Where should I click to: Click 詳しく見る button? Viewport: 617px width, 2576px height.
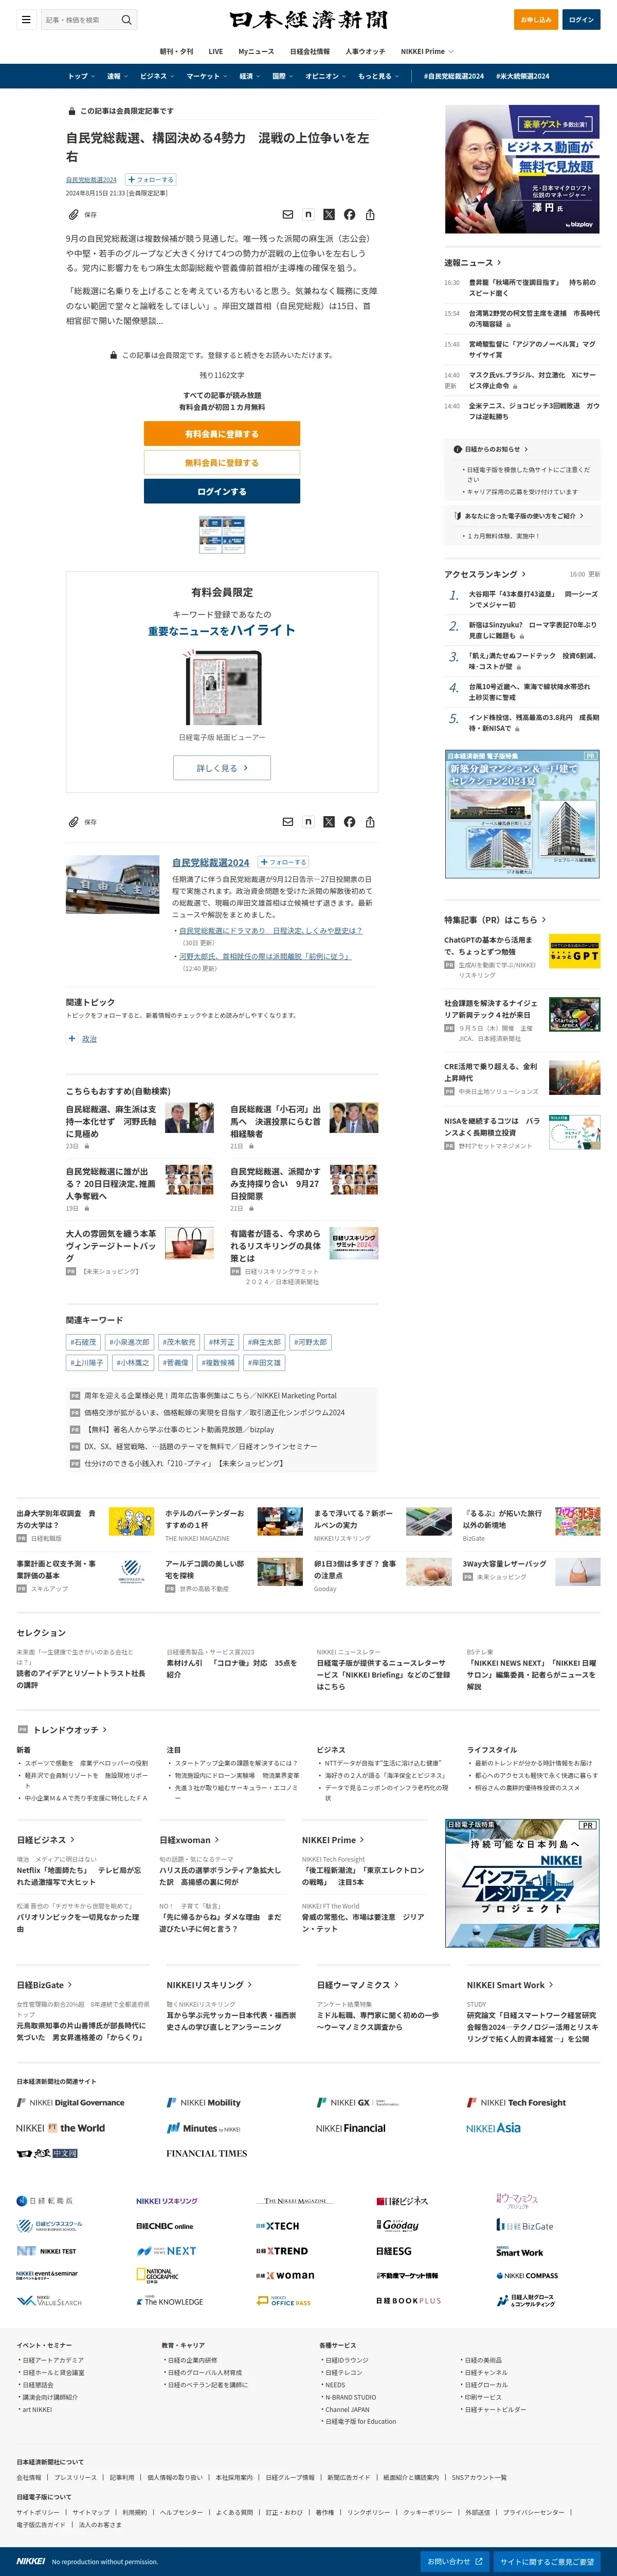coord(222,768)
